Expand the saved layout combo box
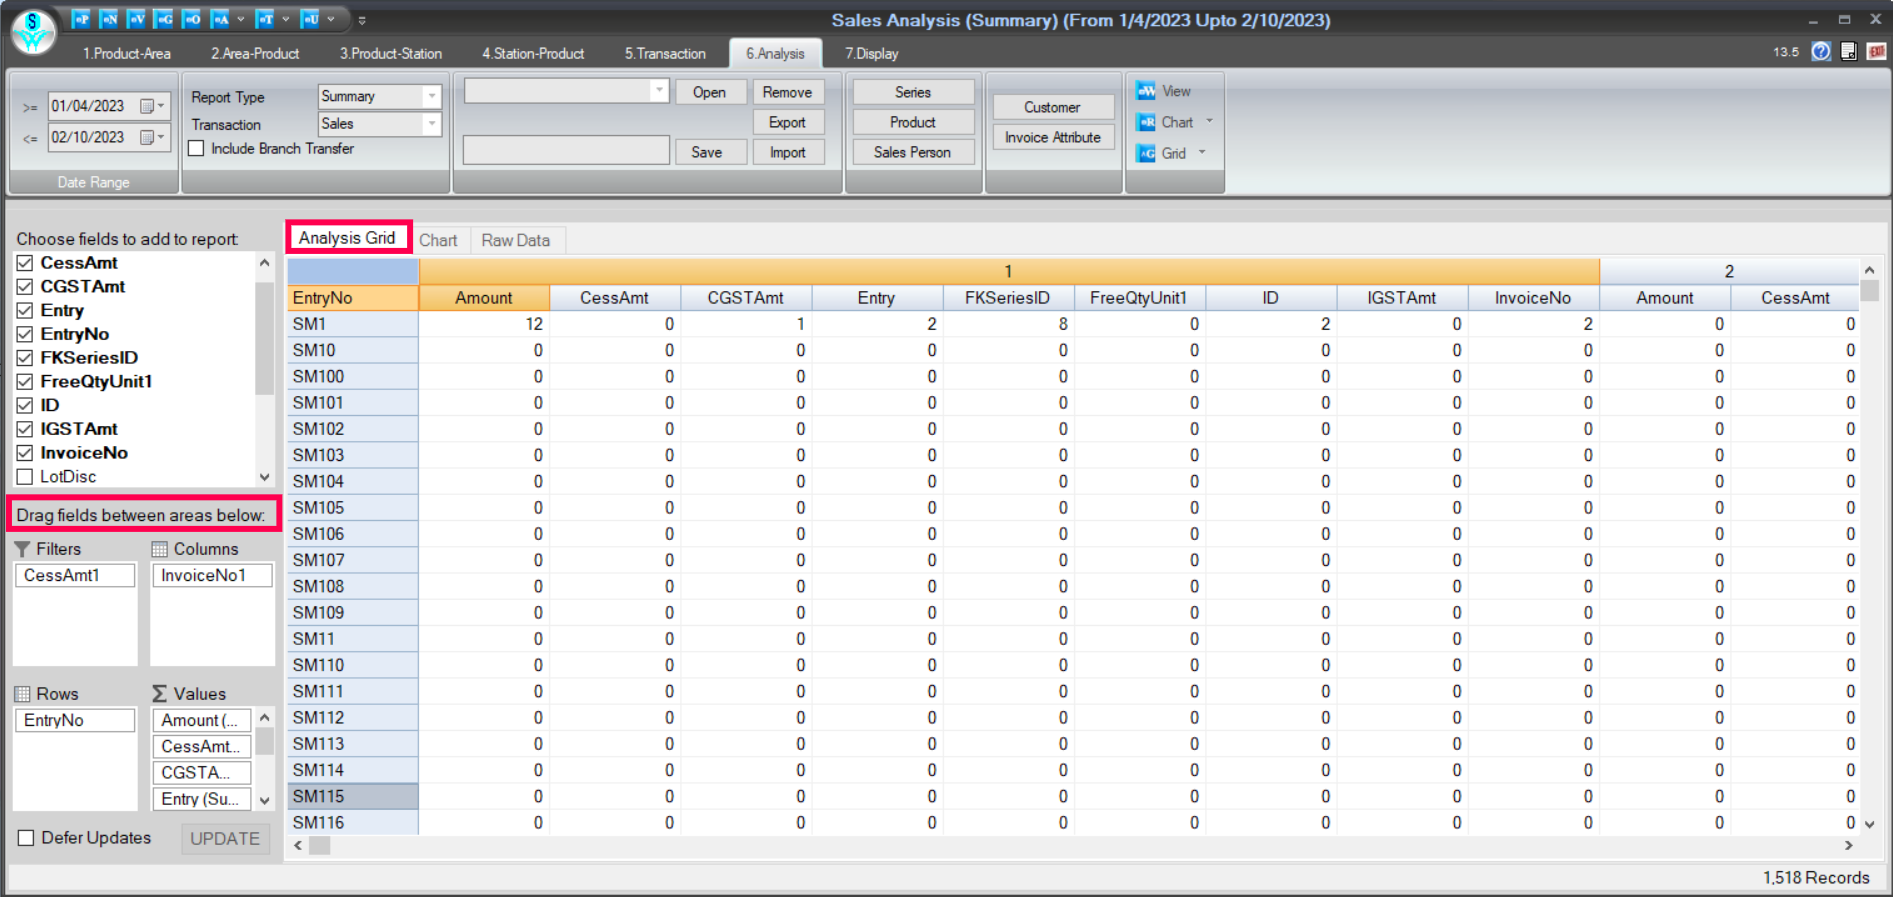This screenshot has height=897, width=1893. coord(658,91)
